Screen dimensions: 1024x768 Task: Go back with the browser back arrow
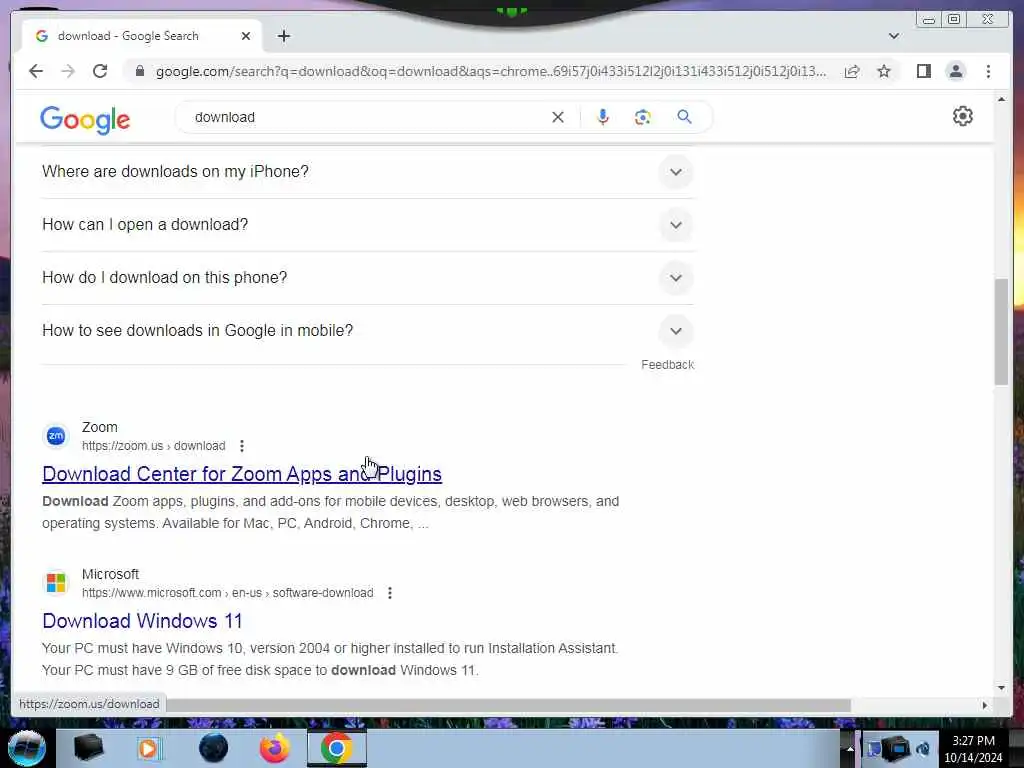(36, 71)
